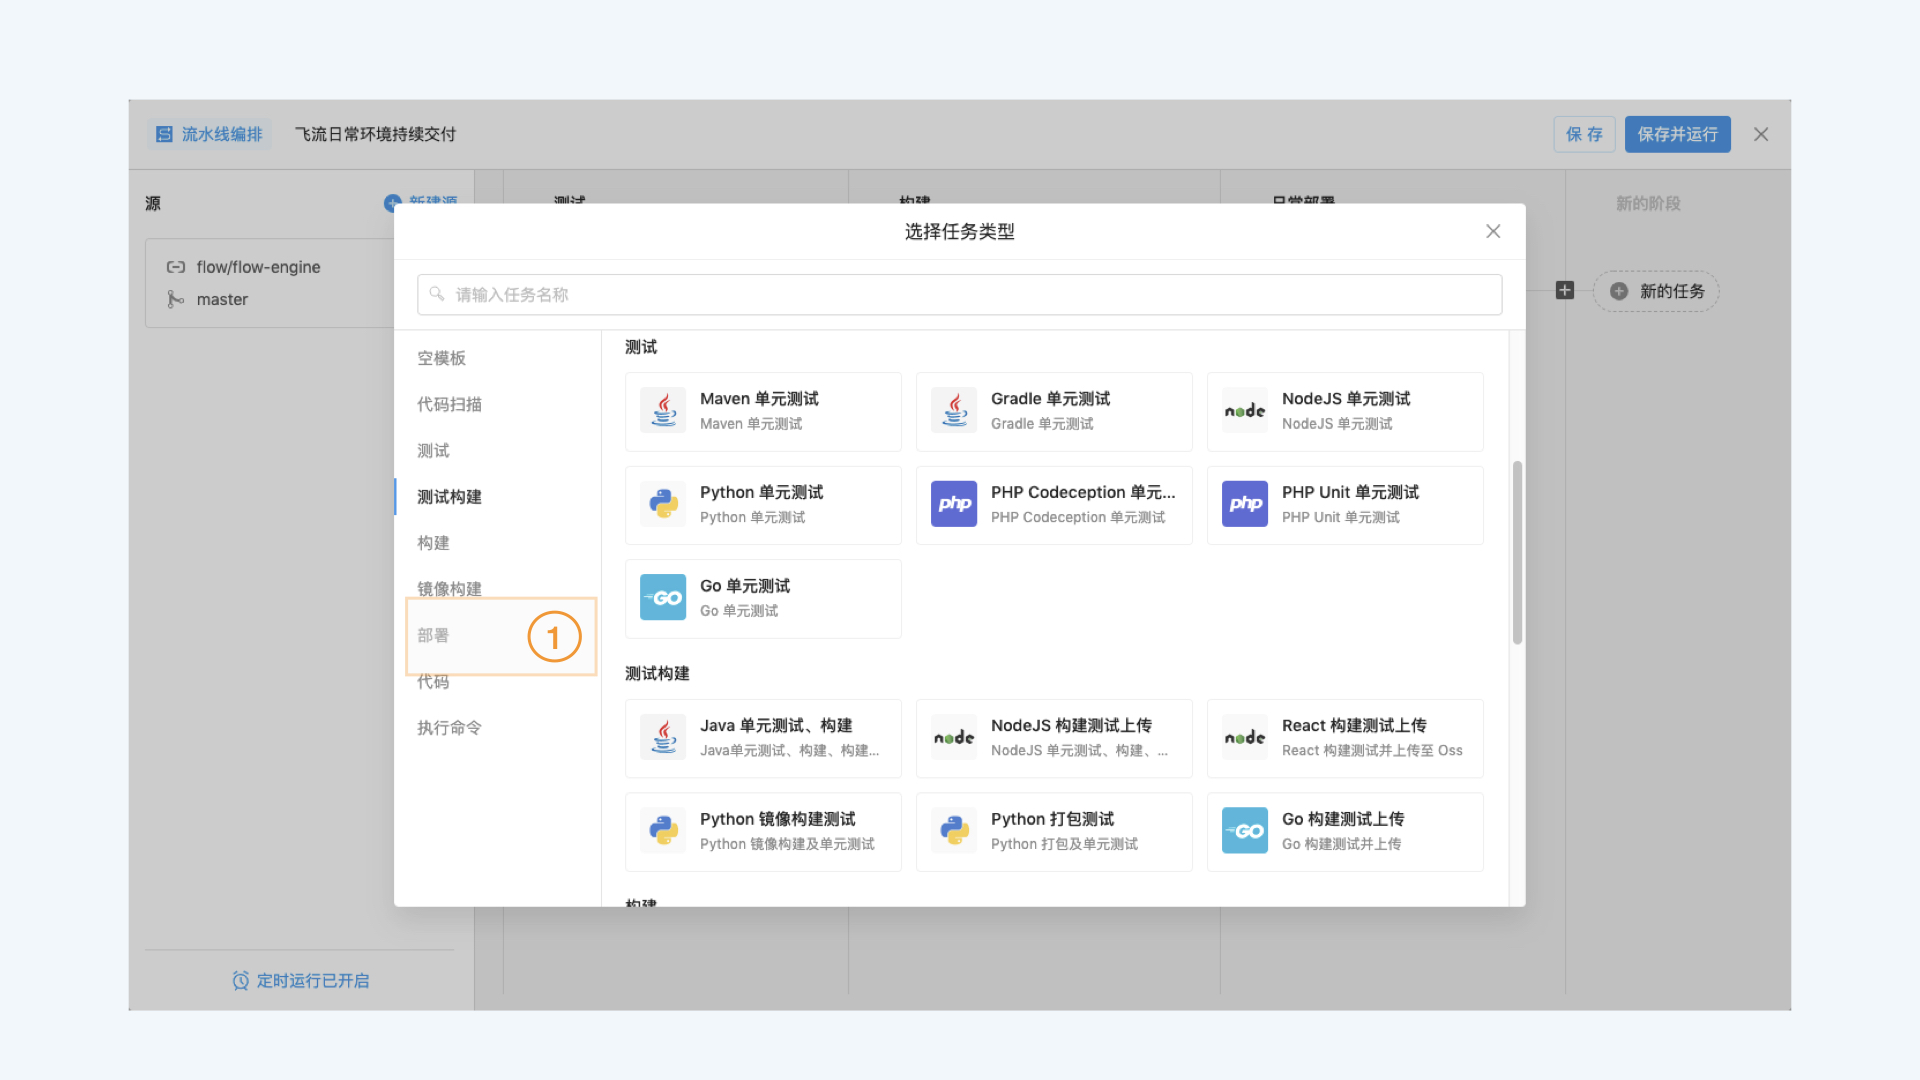The image size is (1920, 1080).
Task: Click the master branch text
Action: [x=222, y=299]
